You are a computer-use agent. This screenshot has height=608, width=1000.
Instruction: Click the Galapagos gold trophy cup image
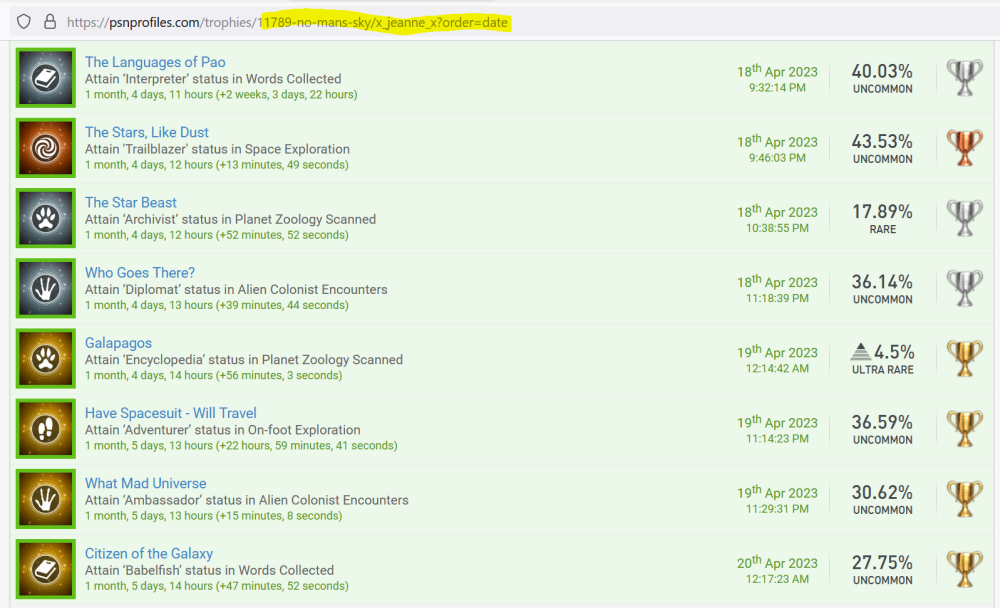[x=964, y=358]
